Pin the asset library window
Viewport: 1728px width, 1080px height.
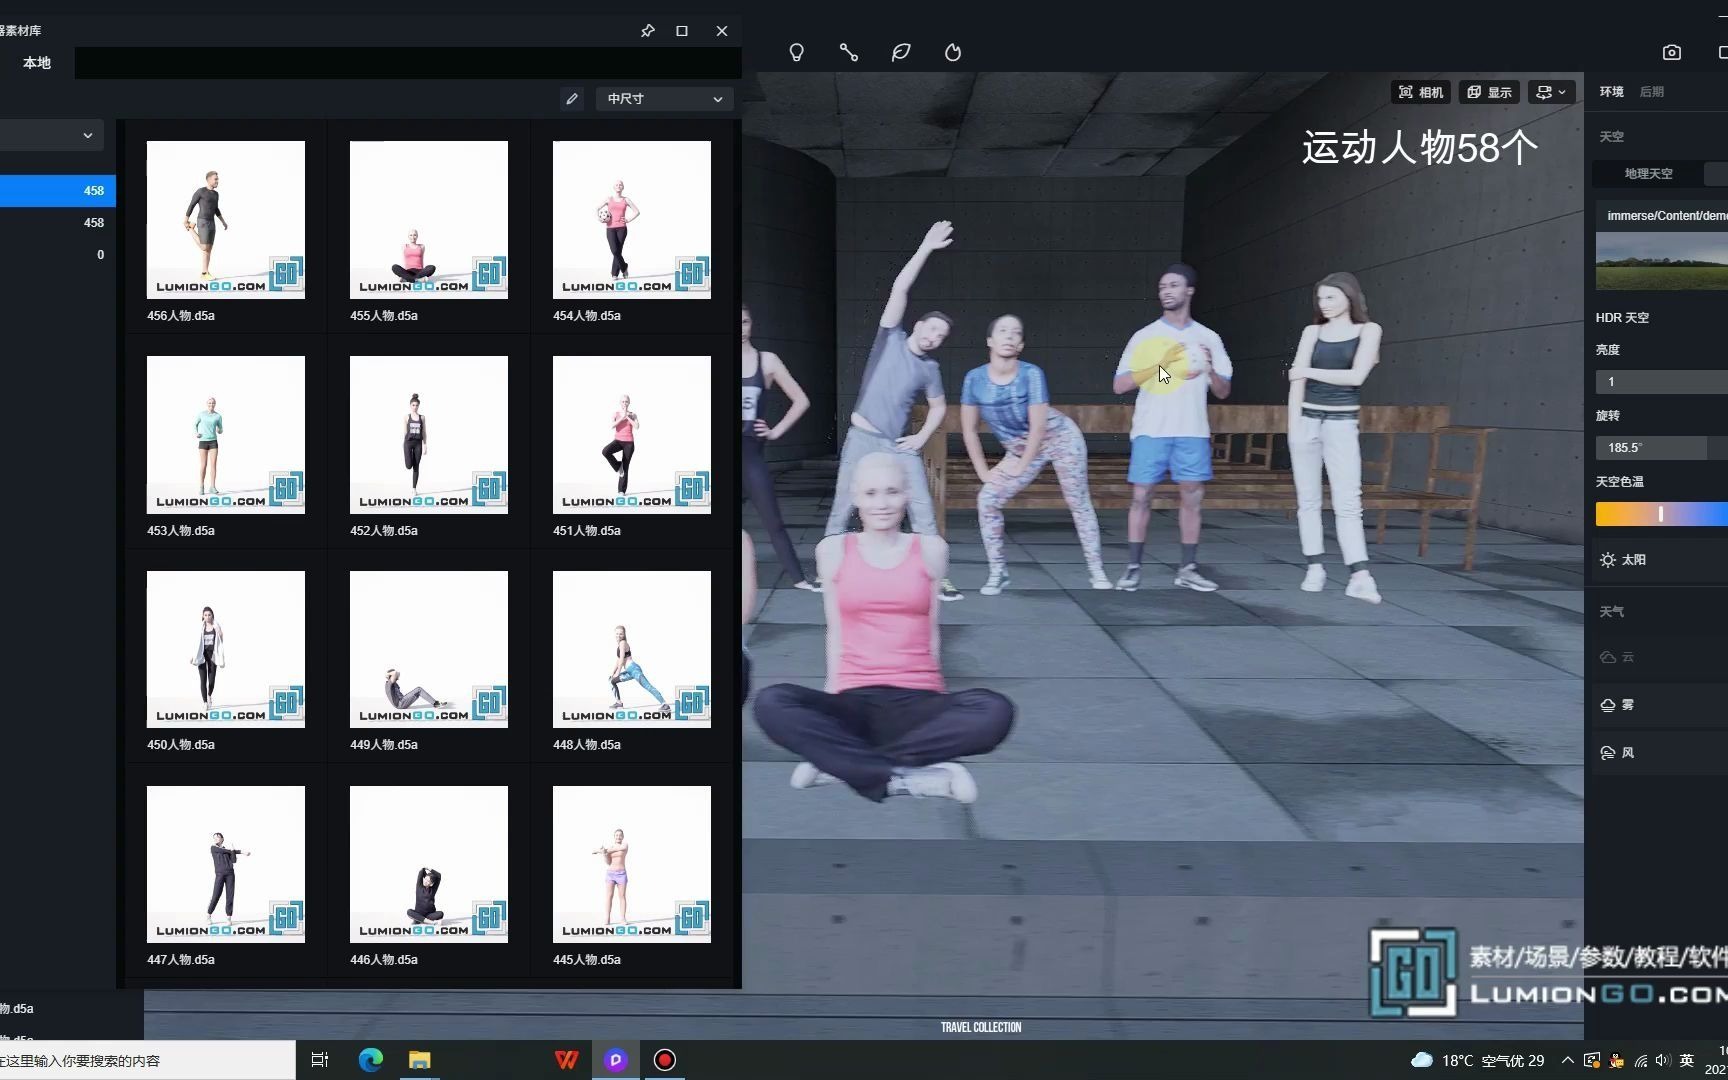[x=647, y=31]
